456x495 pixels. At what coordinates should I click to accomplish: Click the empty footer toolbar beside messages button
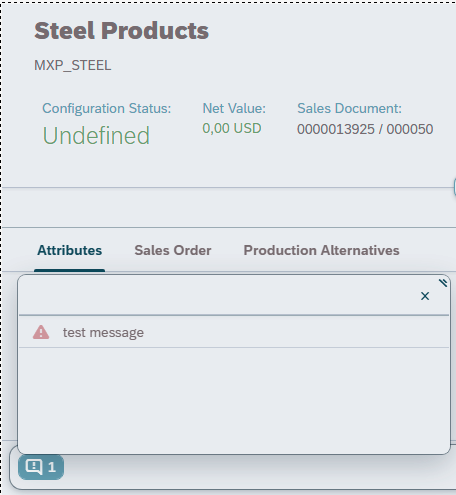point(260,471)
